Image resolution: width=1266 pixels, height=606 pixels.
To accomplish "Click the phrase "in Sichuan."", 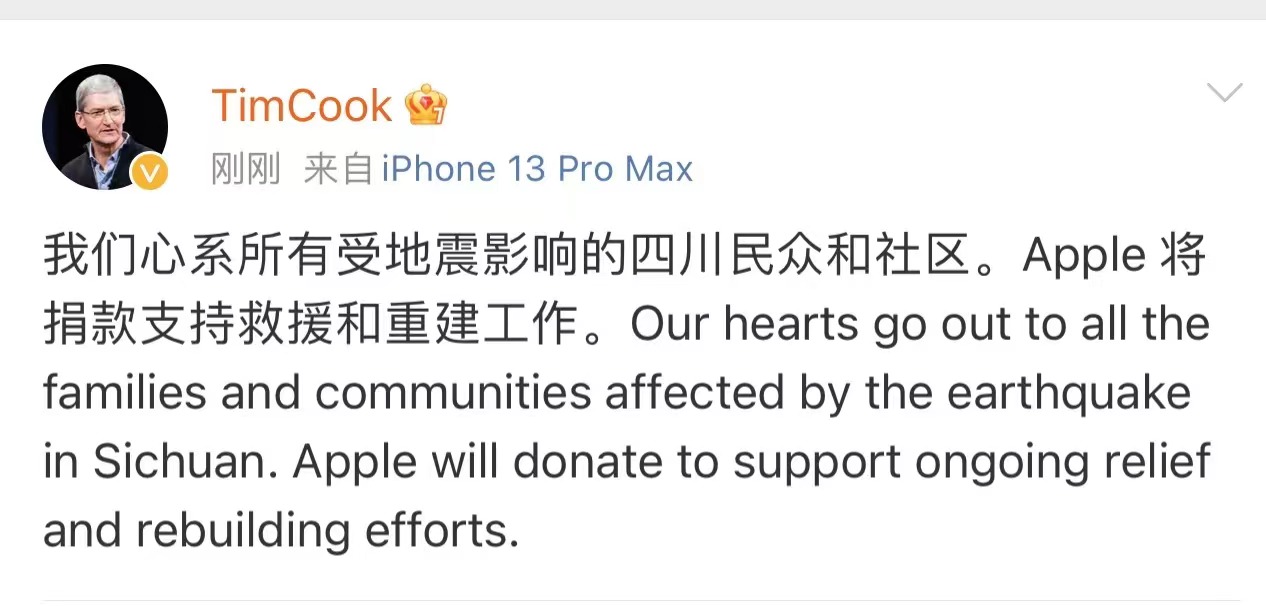I will pyautogui.click(x=162, y=462).
